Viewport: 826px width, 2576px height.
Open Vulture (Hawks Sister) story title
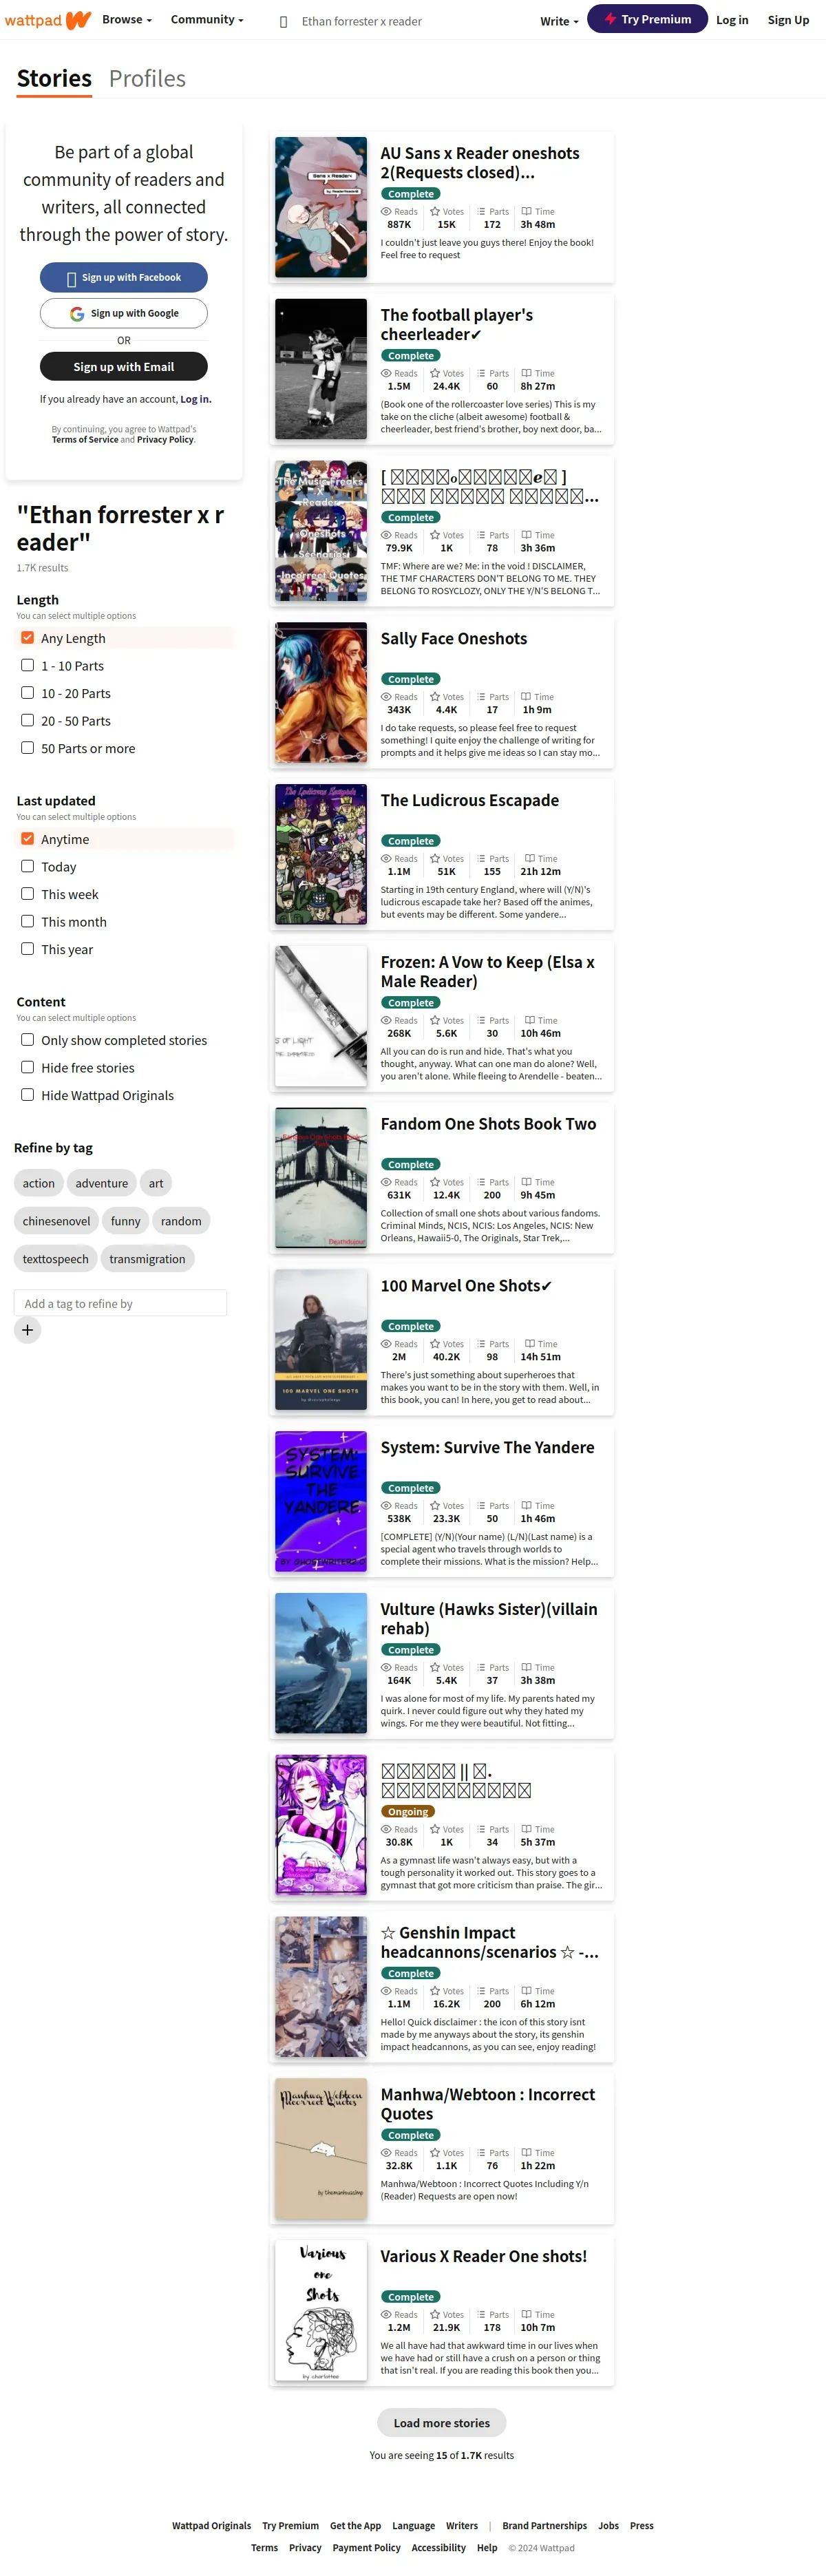tap(489, 1619)
